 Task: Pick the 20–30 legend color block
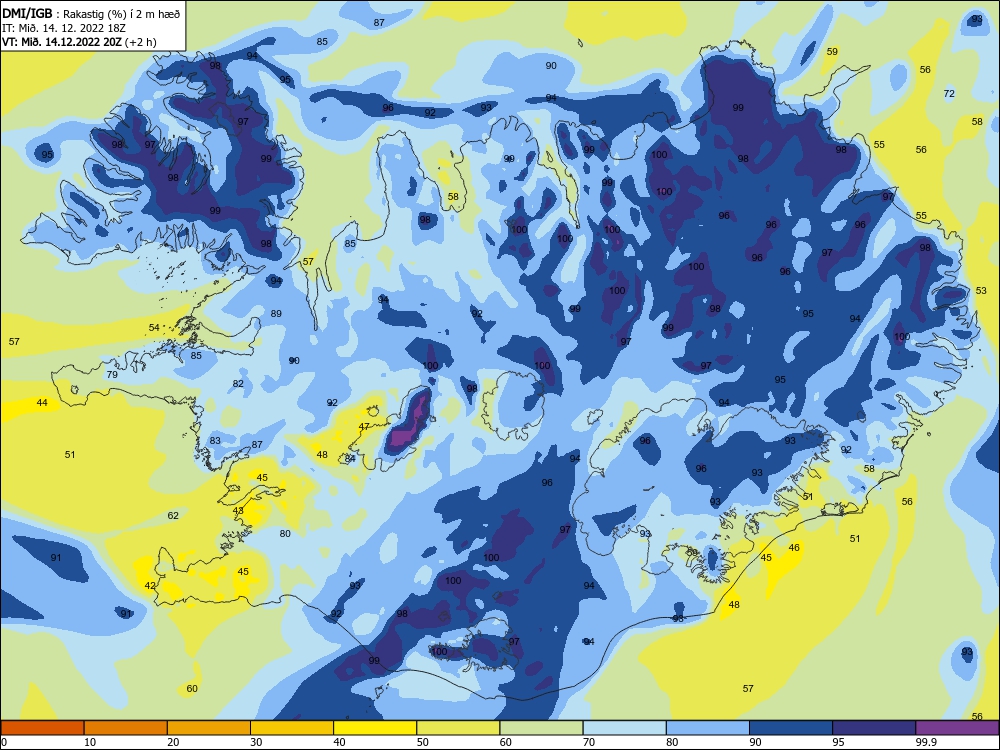209,728
